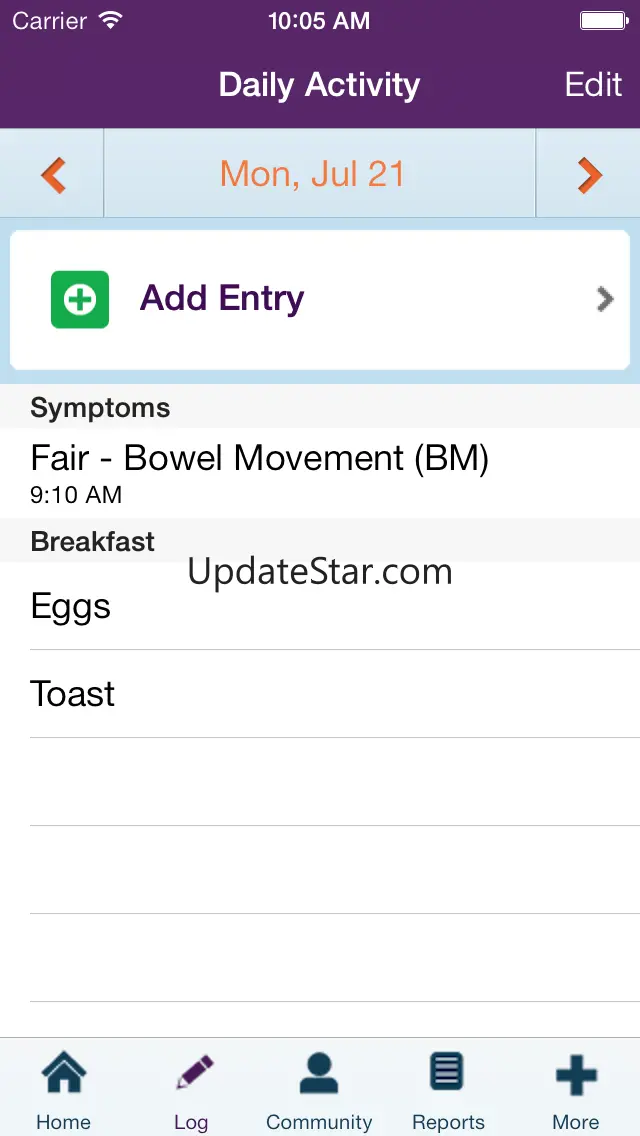Switch to the Reports tab label
The image size is (640, 1136).
point(448,1122)
